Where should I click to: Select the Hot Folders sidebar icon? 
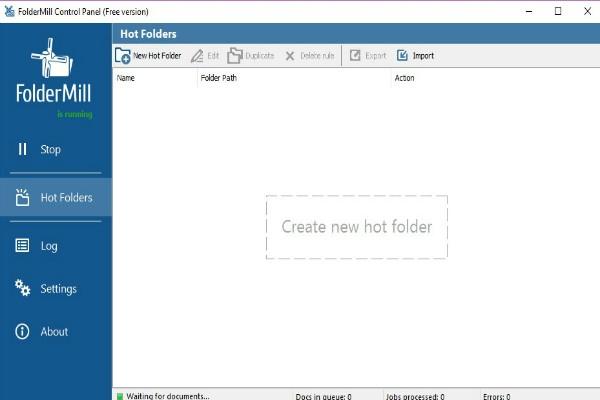click(22, 197)
